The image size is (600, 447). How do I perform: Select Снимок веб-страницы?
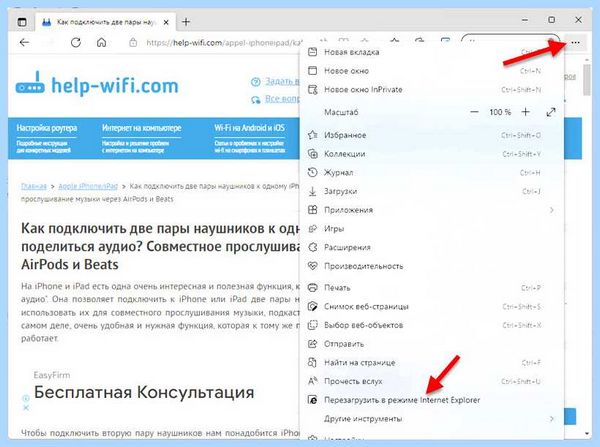[432, 307]
